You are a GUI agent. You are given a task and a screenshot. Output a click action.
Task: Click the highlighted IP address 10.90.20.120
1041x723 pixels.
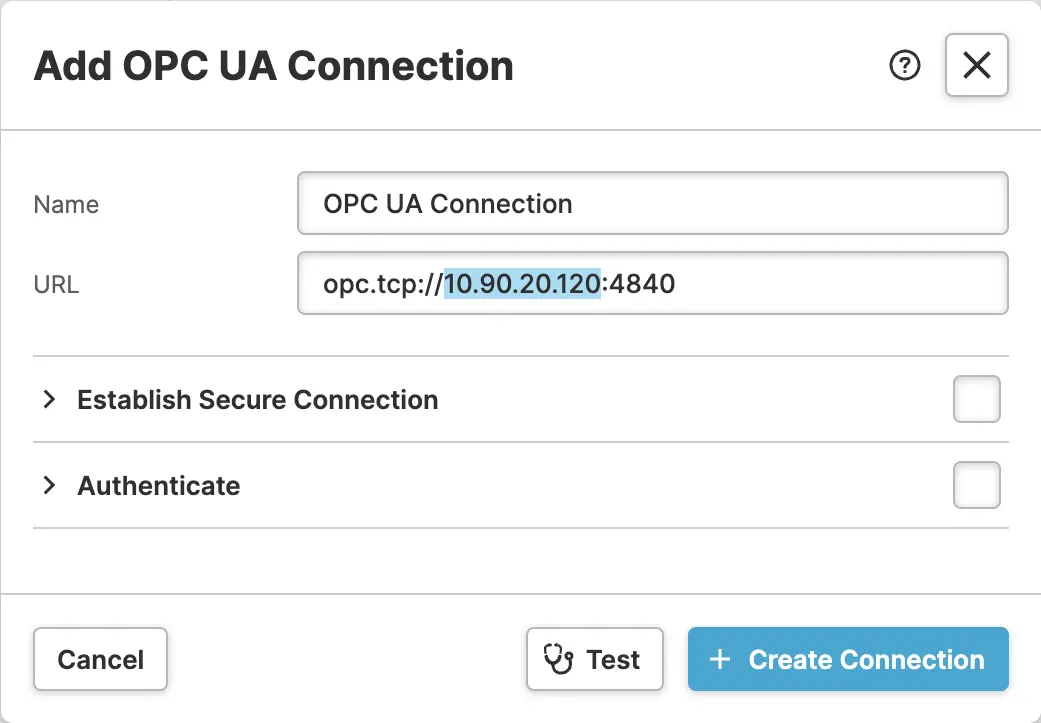522,285
